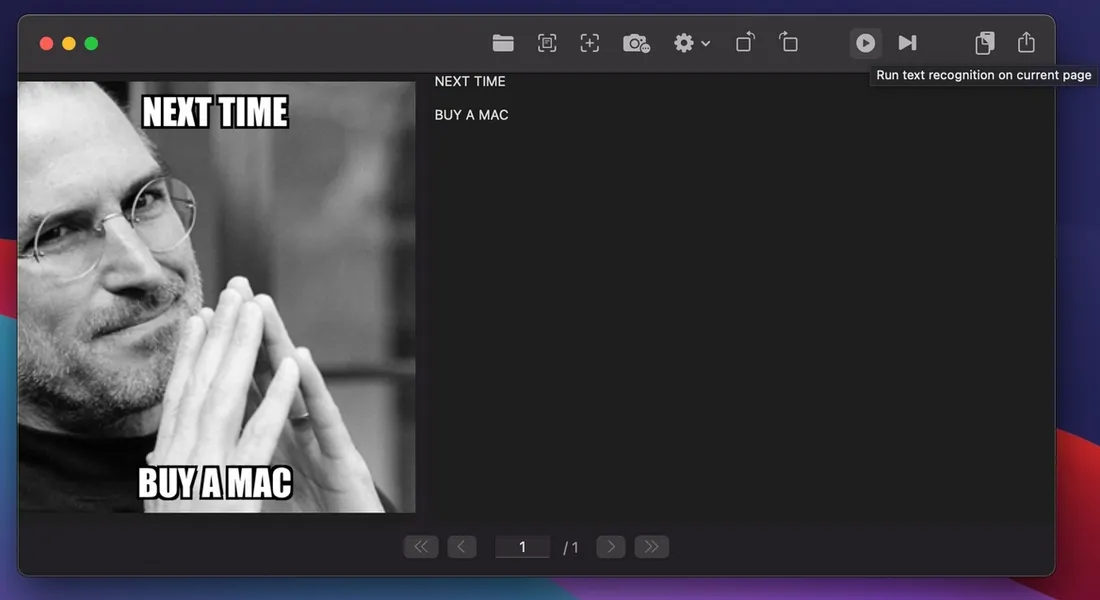
Task: Click the add selection area icon
Action: point(590,44)
